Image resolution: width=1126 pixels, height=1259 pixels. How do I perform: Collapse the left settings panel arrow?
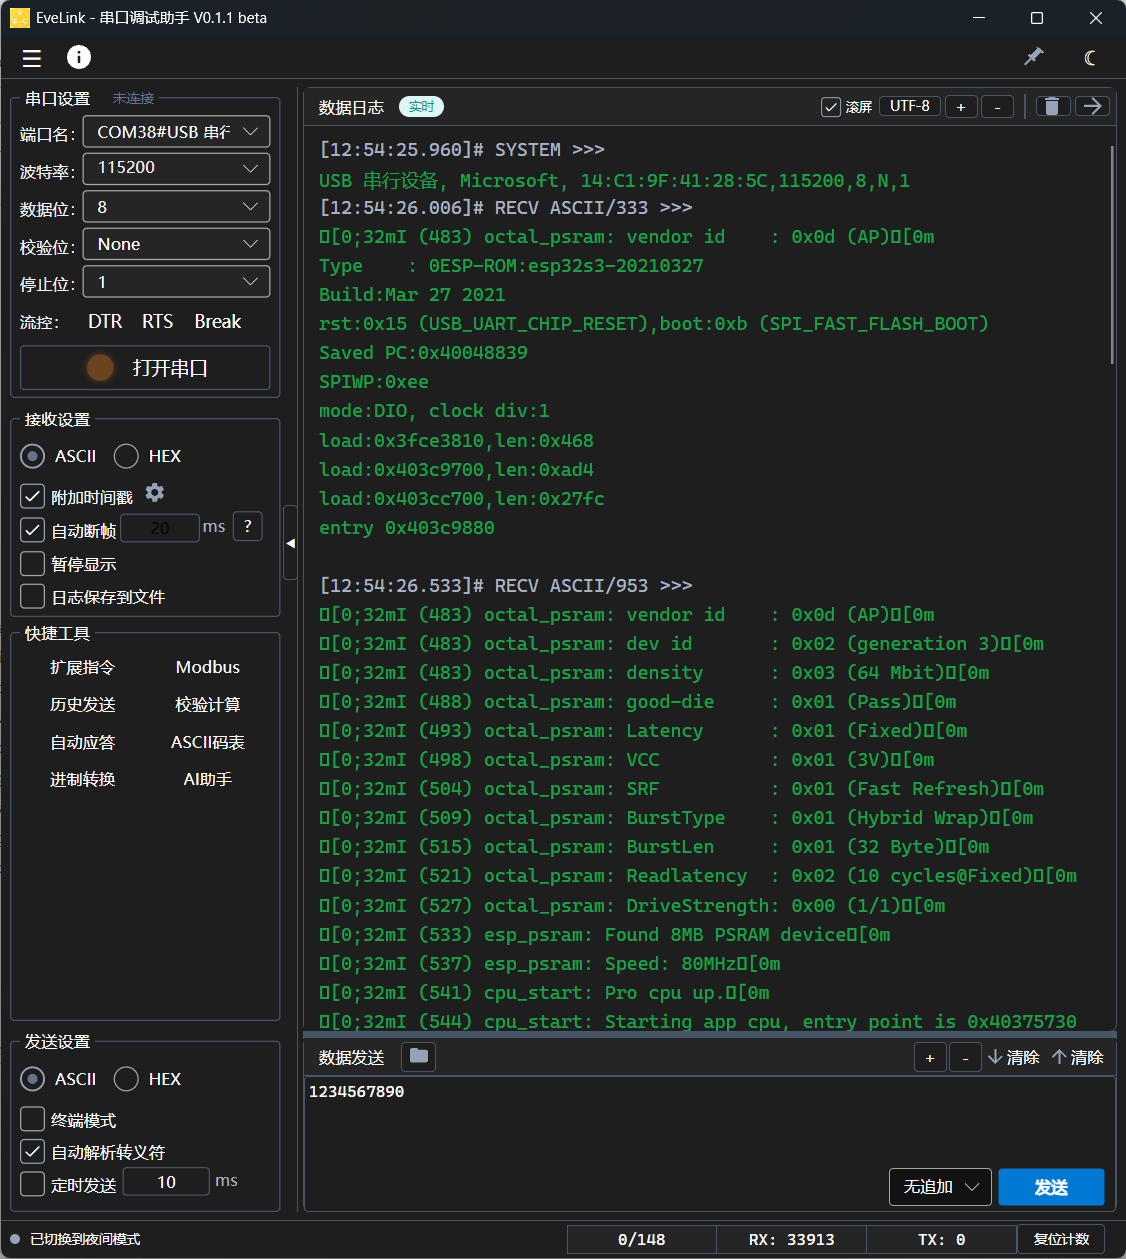(290, 543)
